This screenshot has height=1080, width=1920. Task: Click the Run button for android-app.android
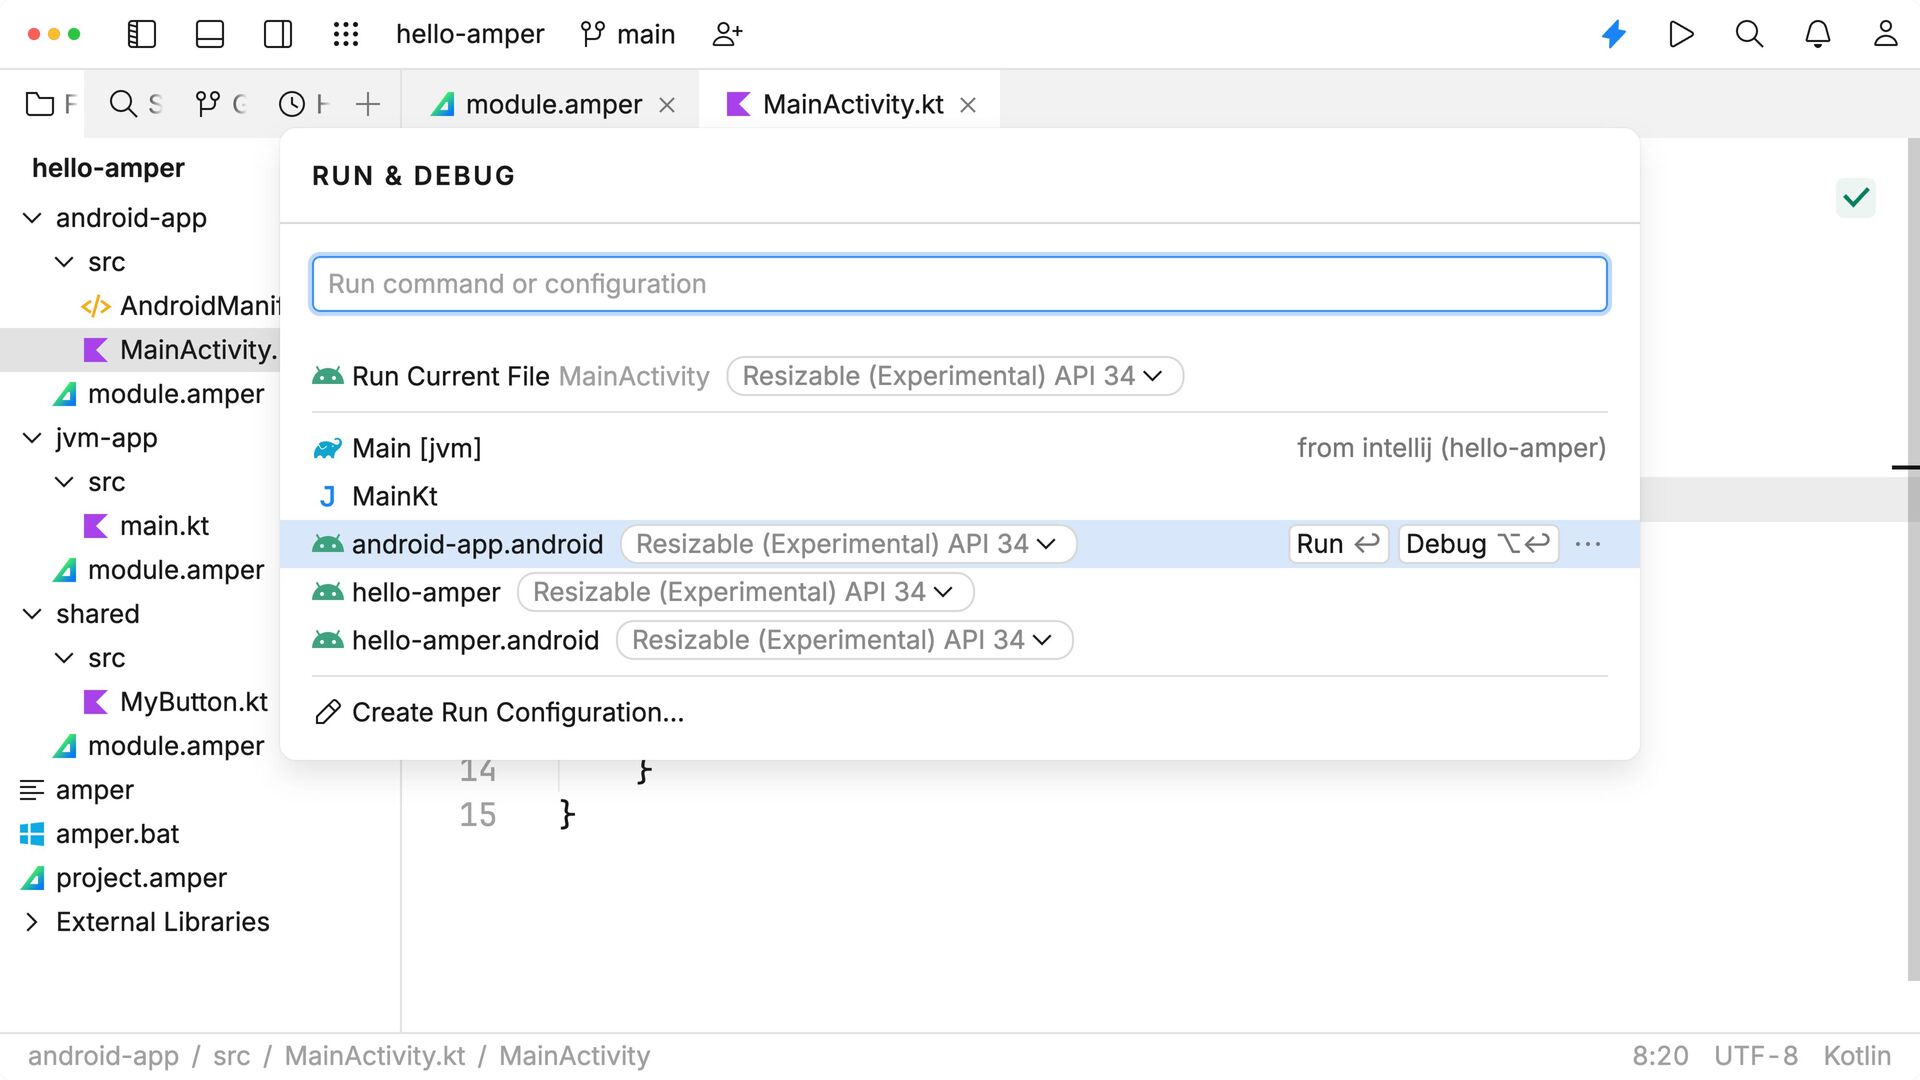[1338, 544]
